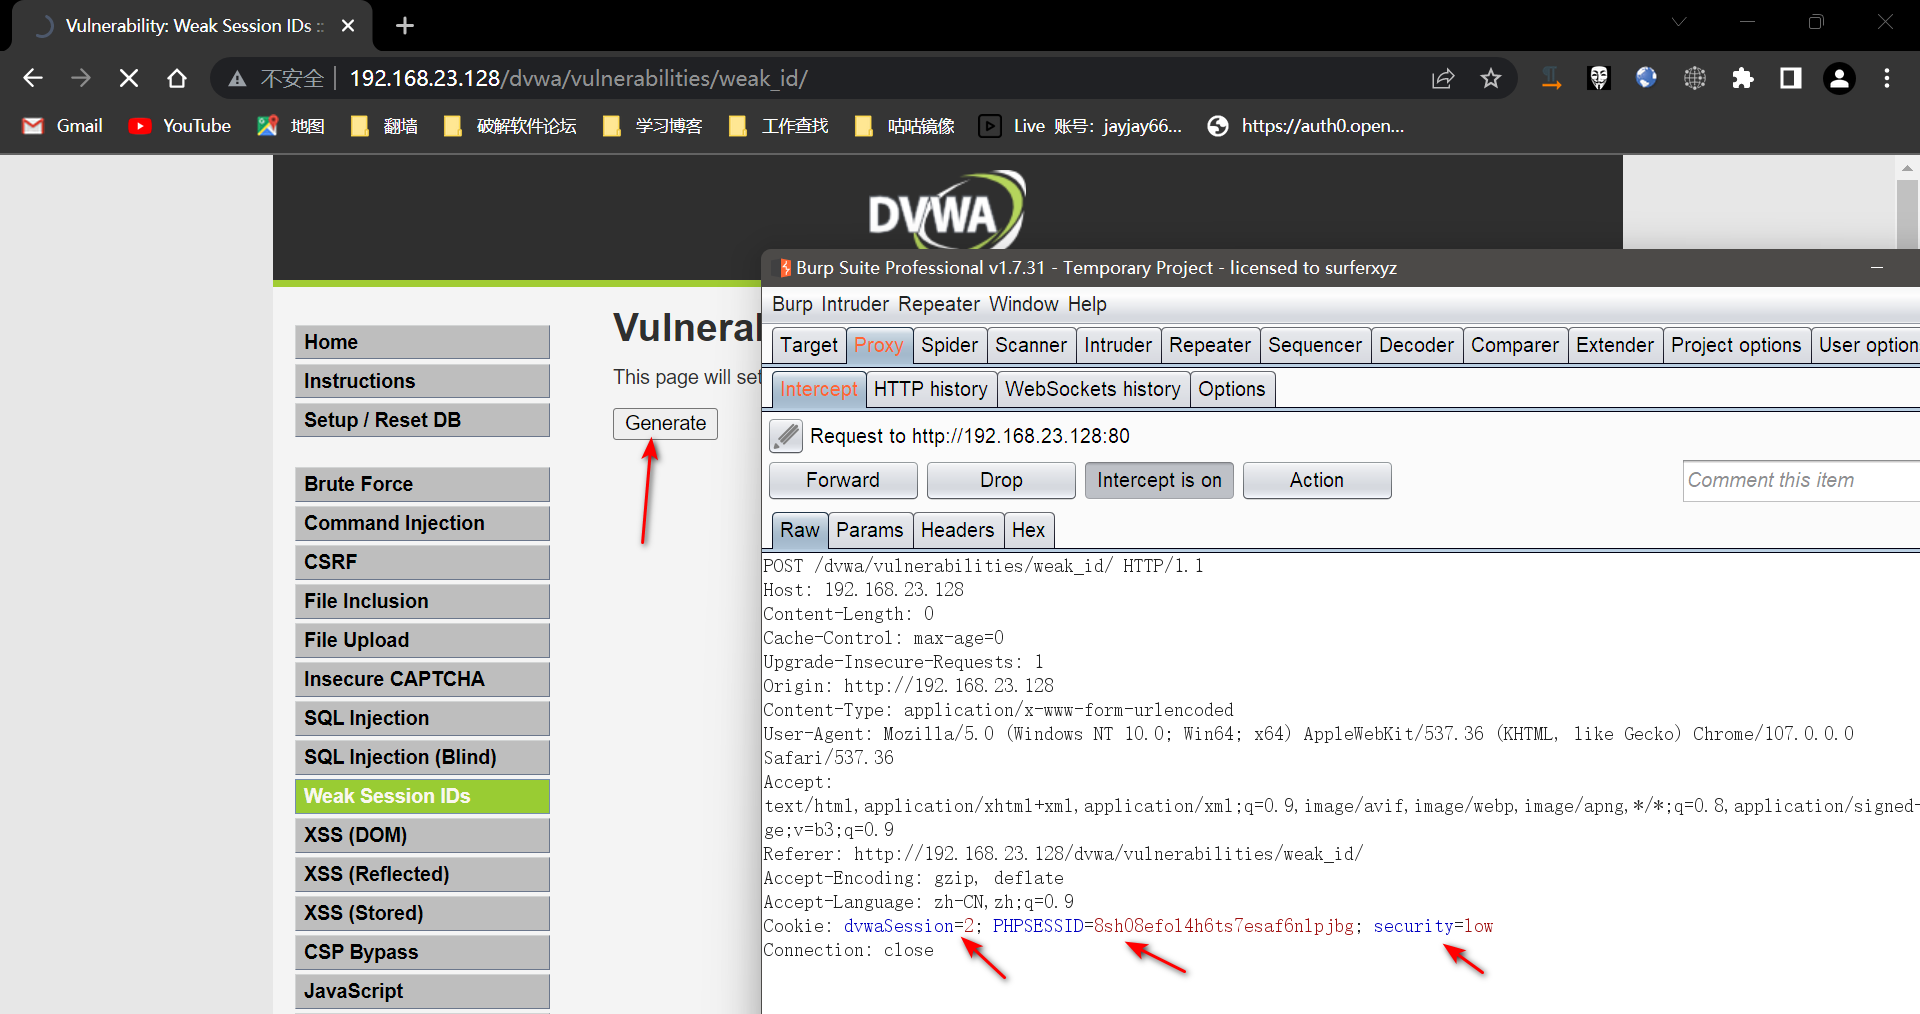The height and width of the screenshot is (1014, 1920).
Task: Switch to the HTTP history tab
Action: pos(930,389)
